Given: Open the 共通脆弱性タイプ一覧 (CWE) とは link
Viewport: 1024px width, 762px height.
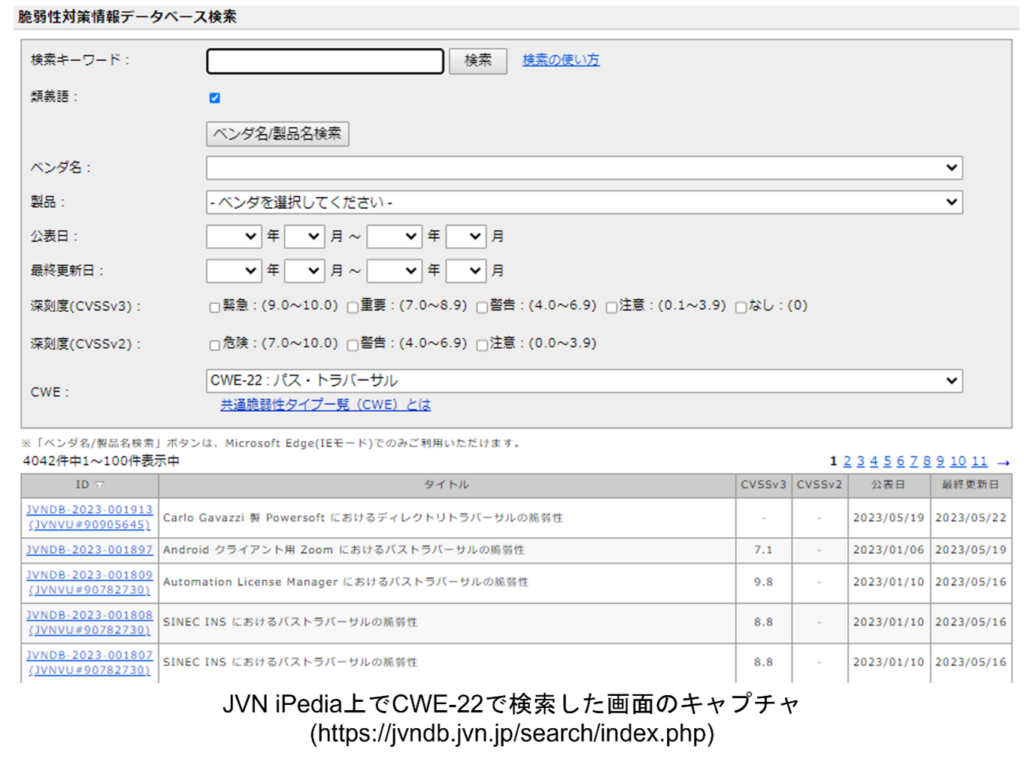Looking at the screenshot, I should pyautogui.click(x=326, y=405).
